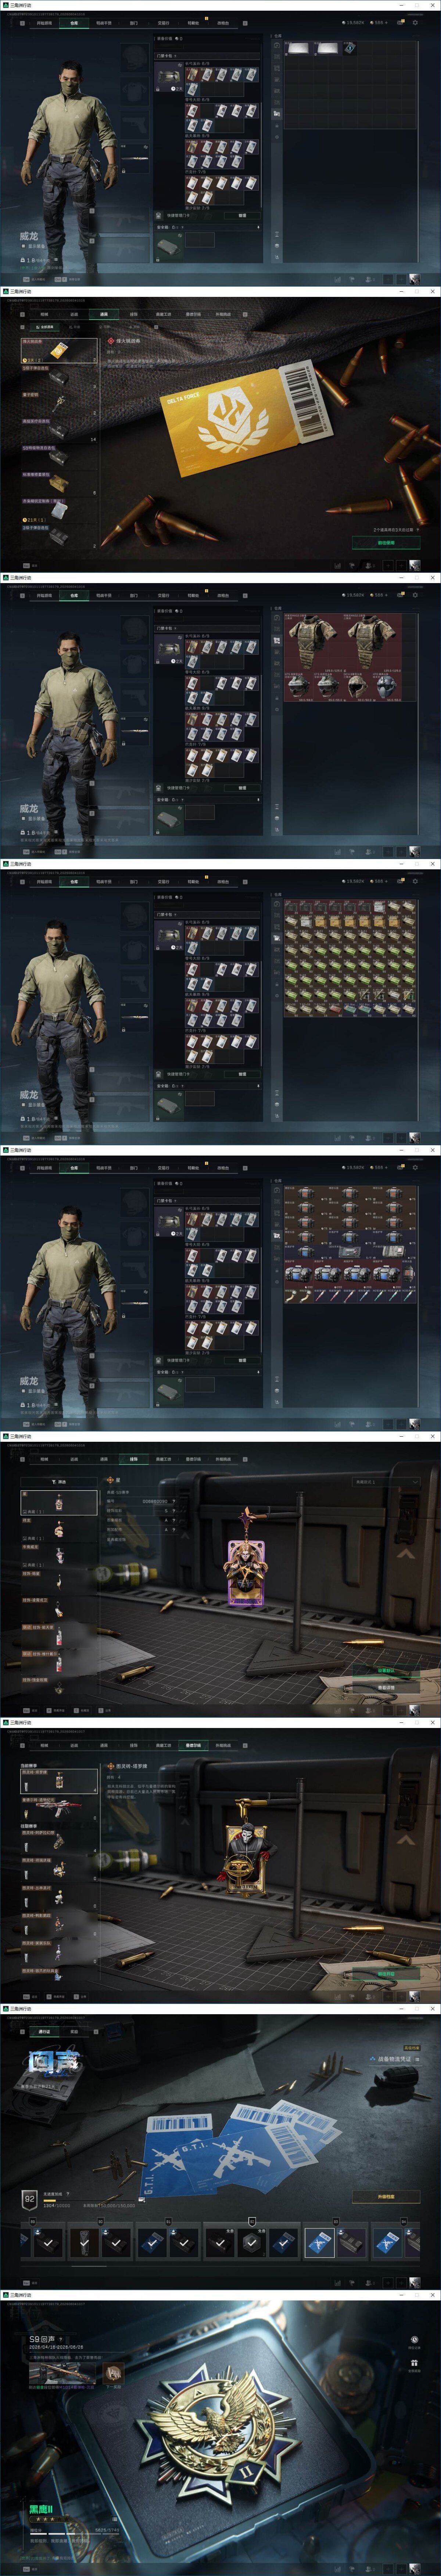Open the settings gear on the empty-warehouse screen
Viewport: 441px width, 2576px height.
tap(415, 22)
